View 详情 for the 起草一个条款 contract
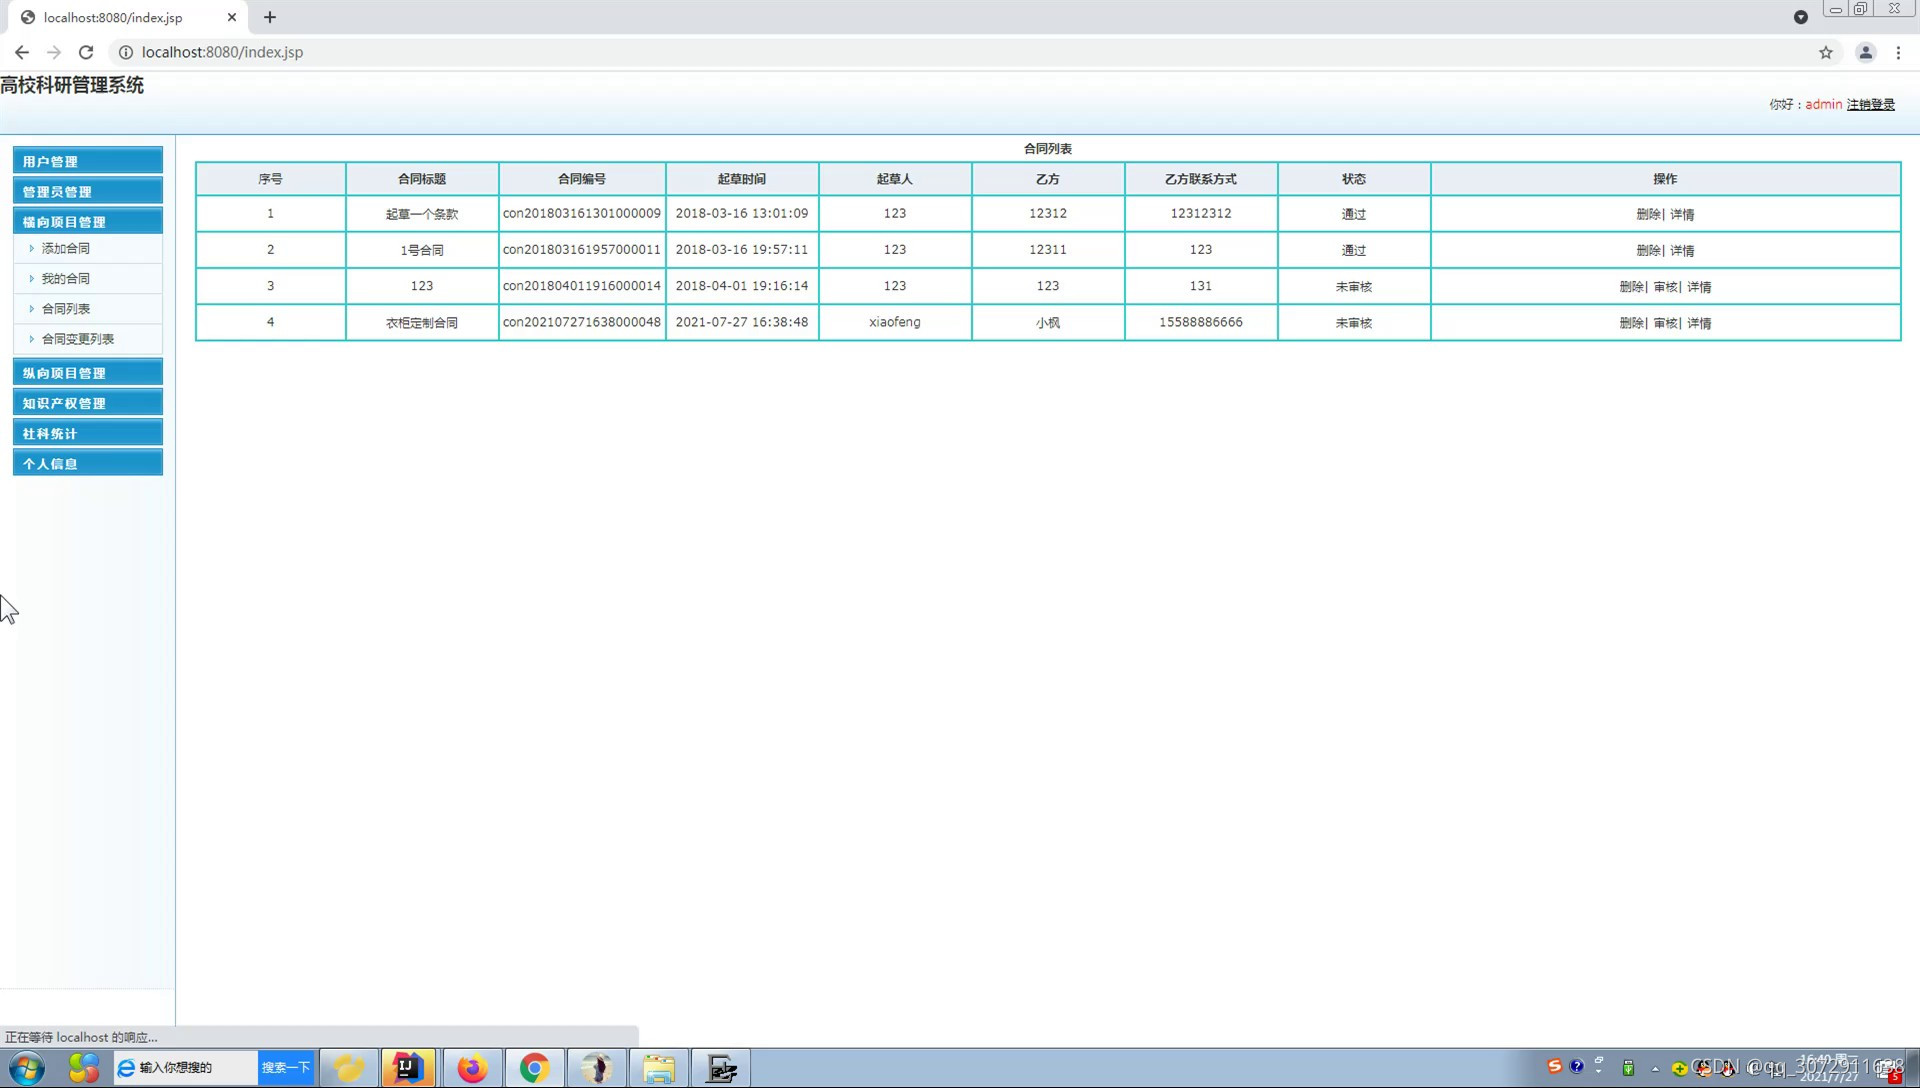Viewport: 1920px width, 1088px height. coord(1682,214)
